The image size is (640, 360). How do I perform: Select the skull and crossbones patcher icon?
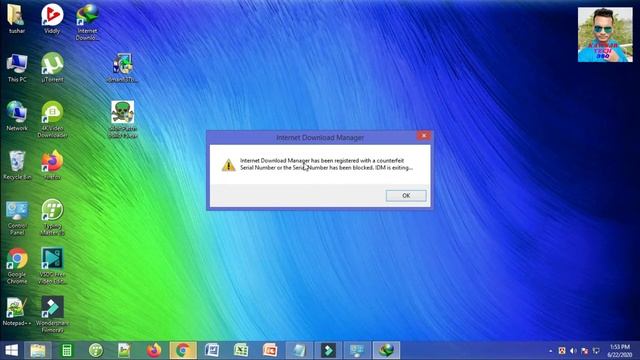(122, 120)
